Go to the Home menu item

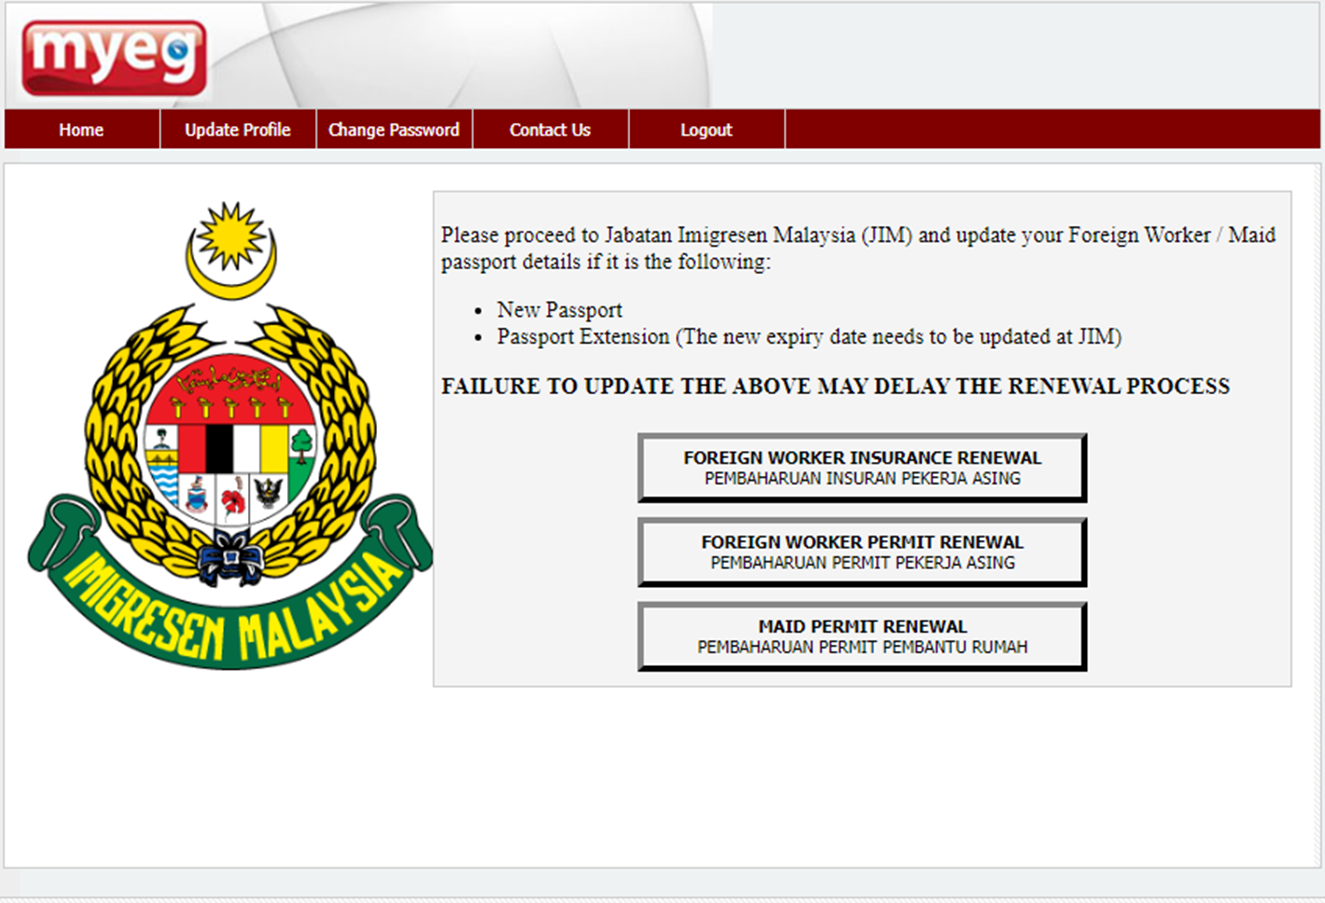click(x=81, y=130)
